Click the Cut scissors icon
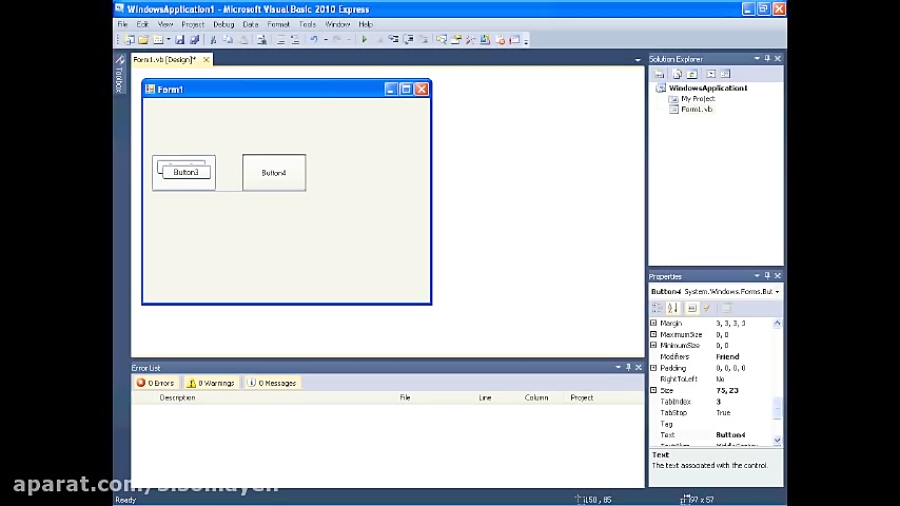The height and width of the screenshot is (506, 900). [213, 40]
